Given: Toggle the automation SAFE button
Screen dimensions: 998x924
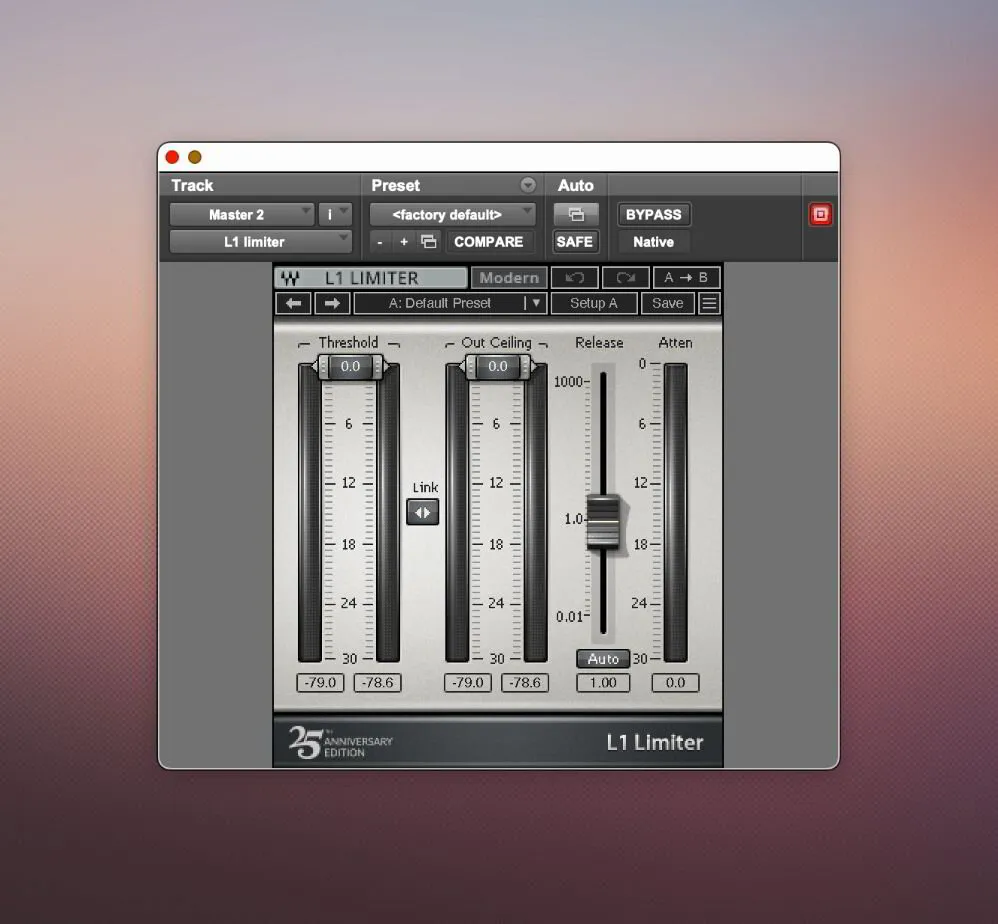Looking at the screenshot, I should click(x=575, y=242).
